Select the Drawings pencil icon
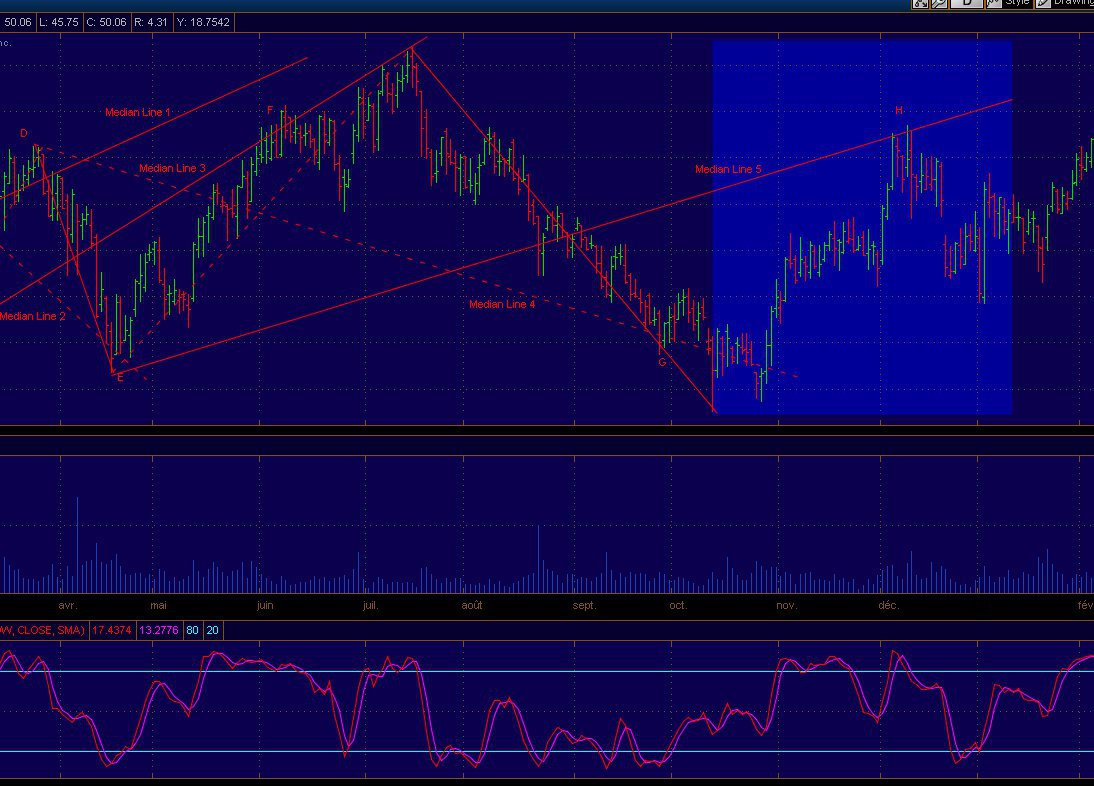Image resolution: width=1094 pixels, height=786 pixels. (x=1043, y=3)
